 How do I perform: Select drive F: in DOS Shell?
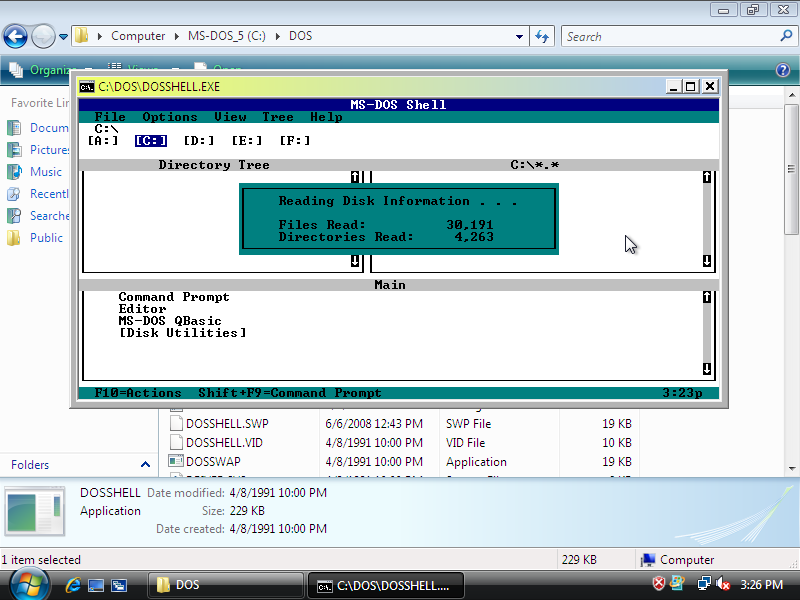coord(295,141)
